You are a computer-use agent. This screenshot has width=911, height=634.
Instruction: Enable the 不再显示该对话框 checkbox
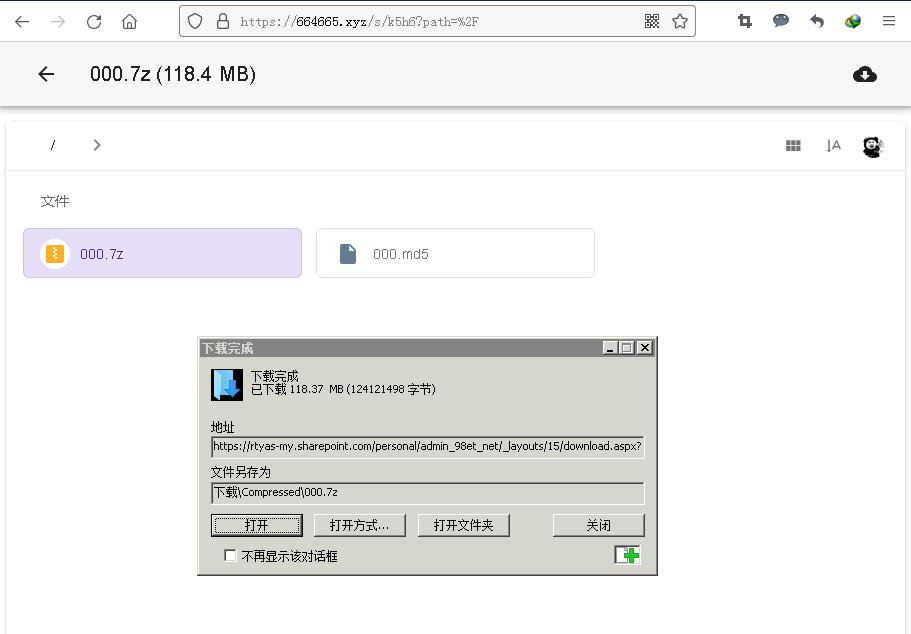231,556
